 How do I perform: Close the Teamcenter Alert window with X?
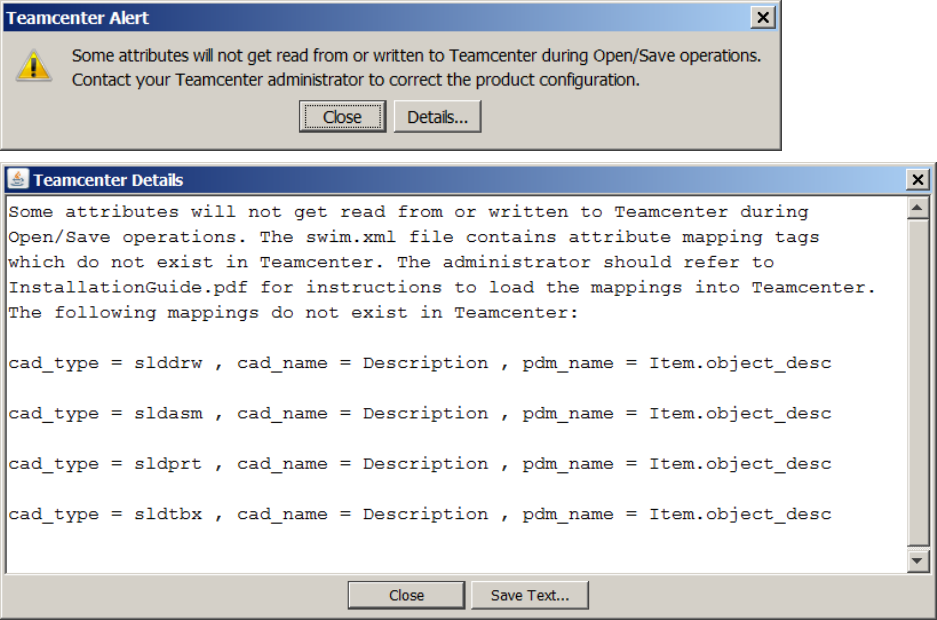[763, 17]
